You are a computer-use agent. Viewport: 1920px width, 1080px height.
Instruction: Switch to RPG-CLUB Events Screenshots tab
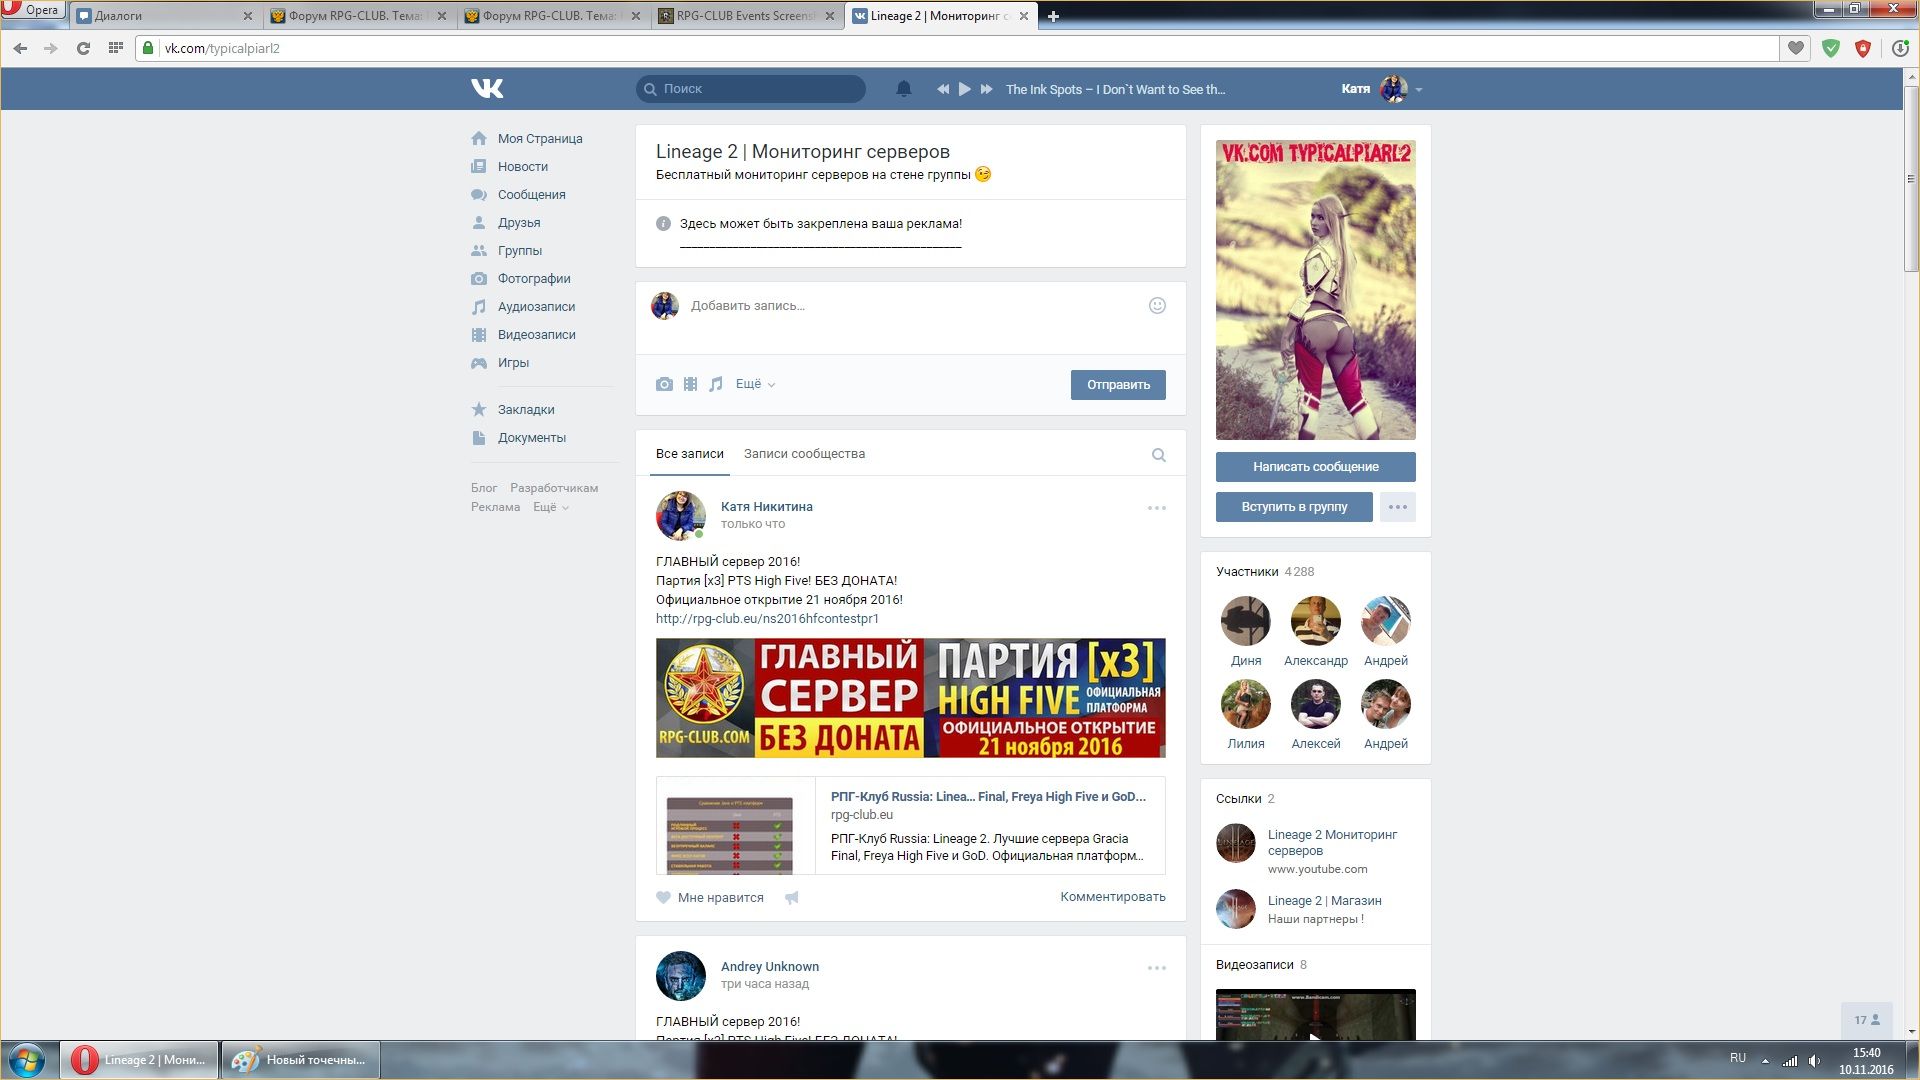click(747, 16)
